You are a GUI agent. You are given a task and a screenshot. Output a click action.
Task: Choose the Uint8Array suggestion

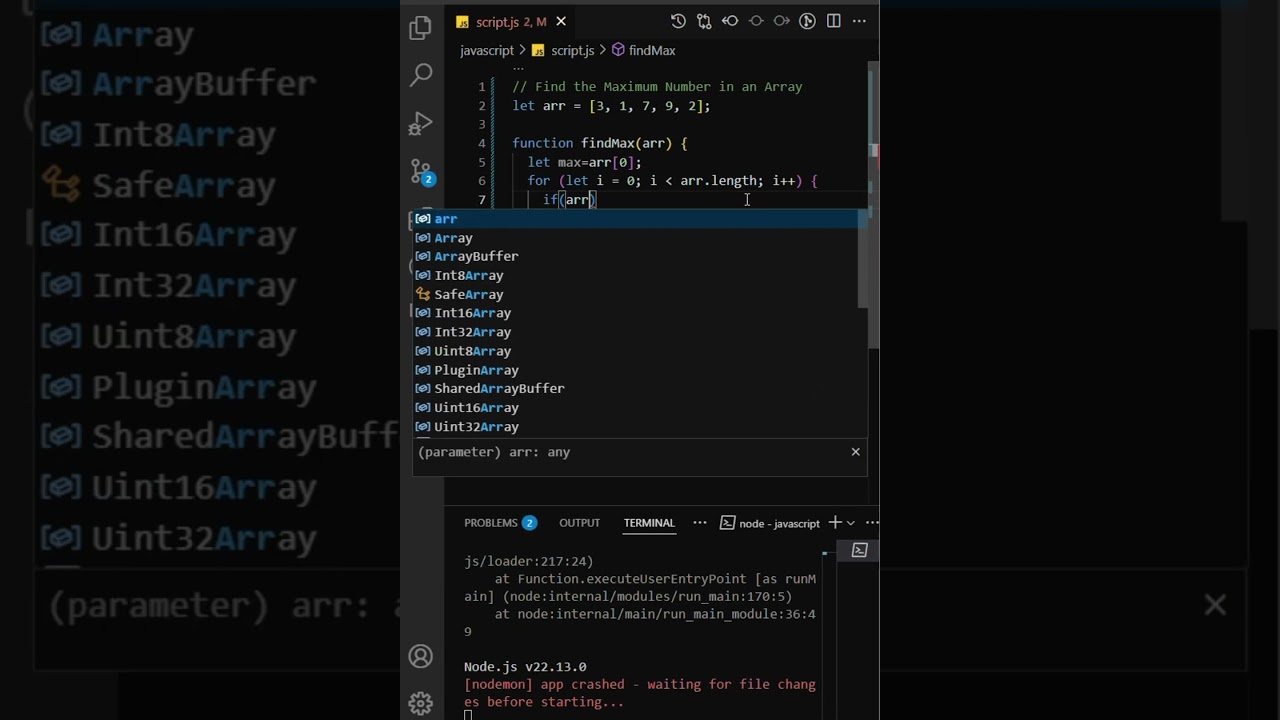pos(636,351)
